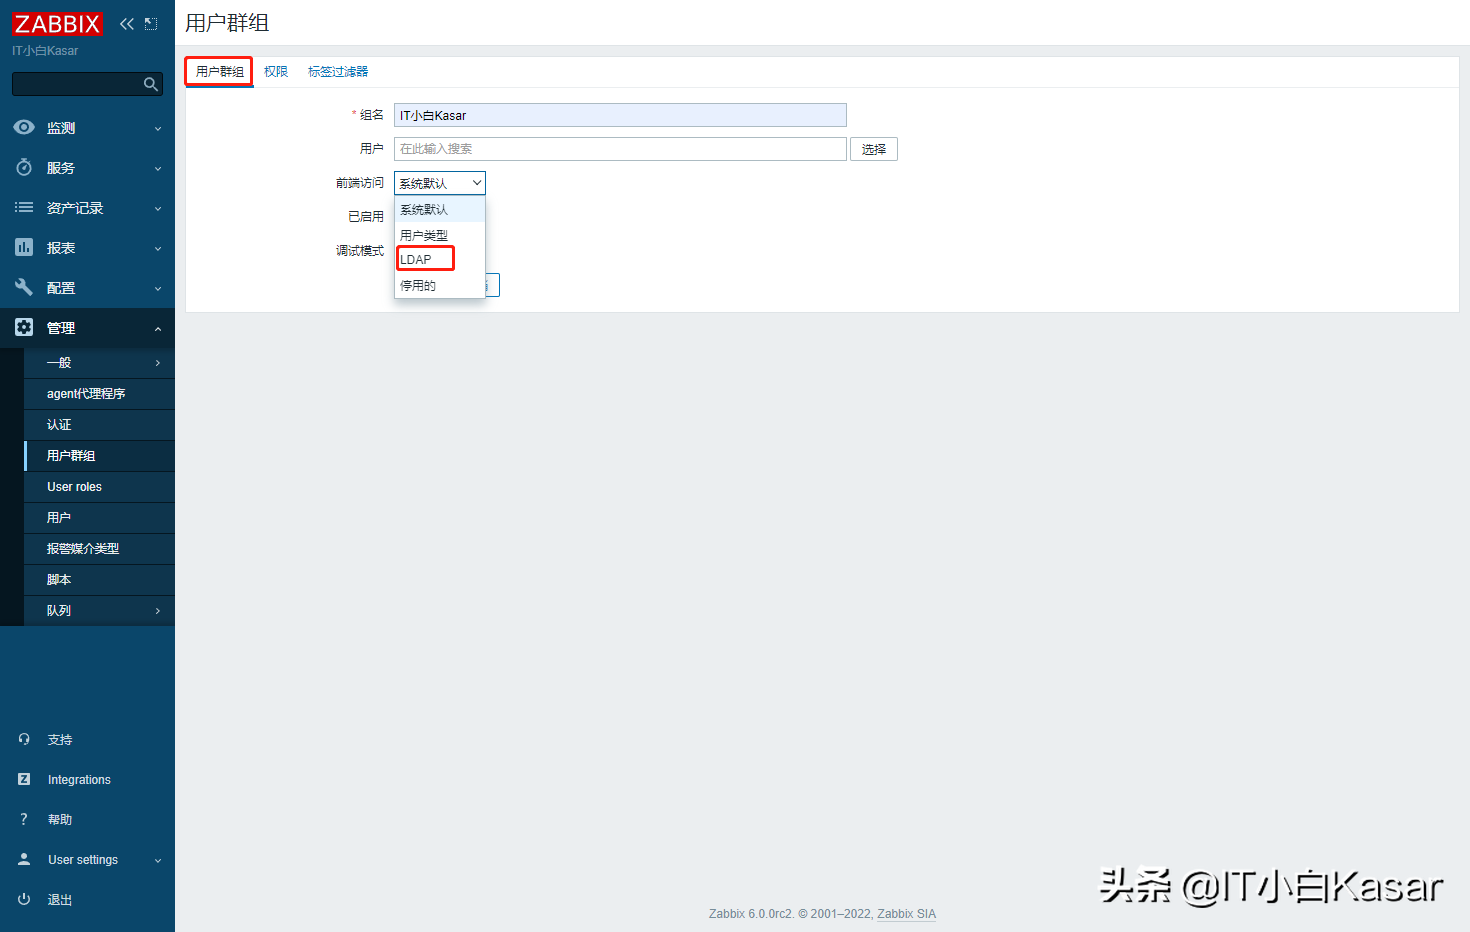Click the eye icon for 监测
The image size is (1470, 932).
tap(24, 127)
